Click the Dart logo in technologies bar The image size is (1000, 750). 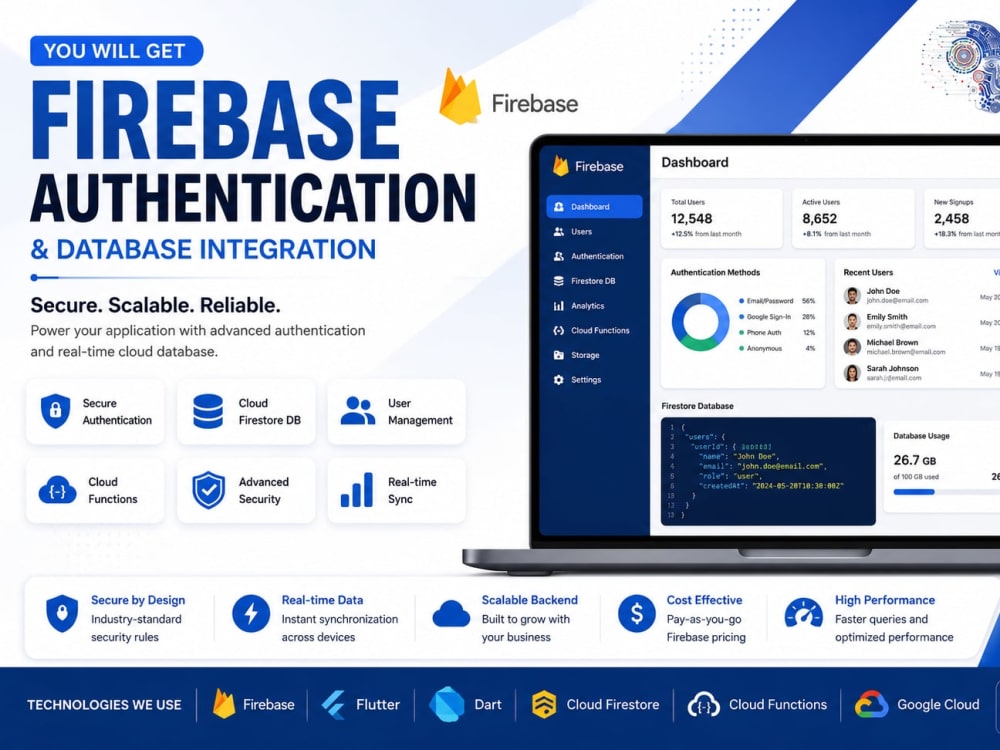(446, 705)
